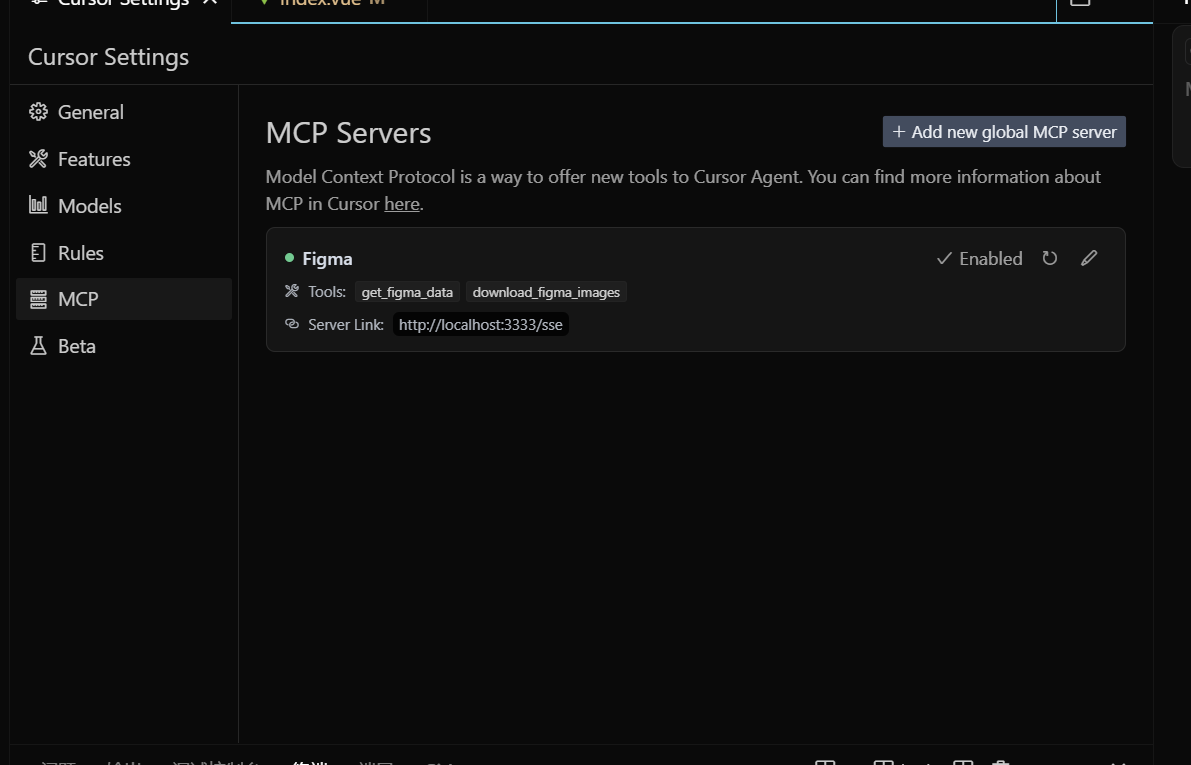1191x765 pixels.
Task: Click the MCP Servers heading
Action: (x=349, y=133)
